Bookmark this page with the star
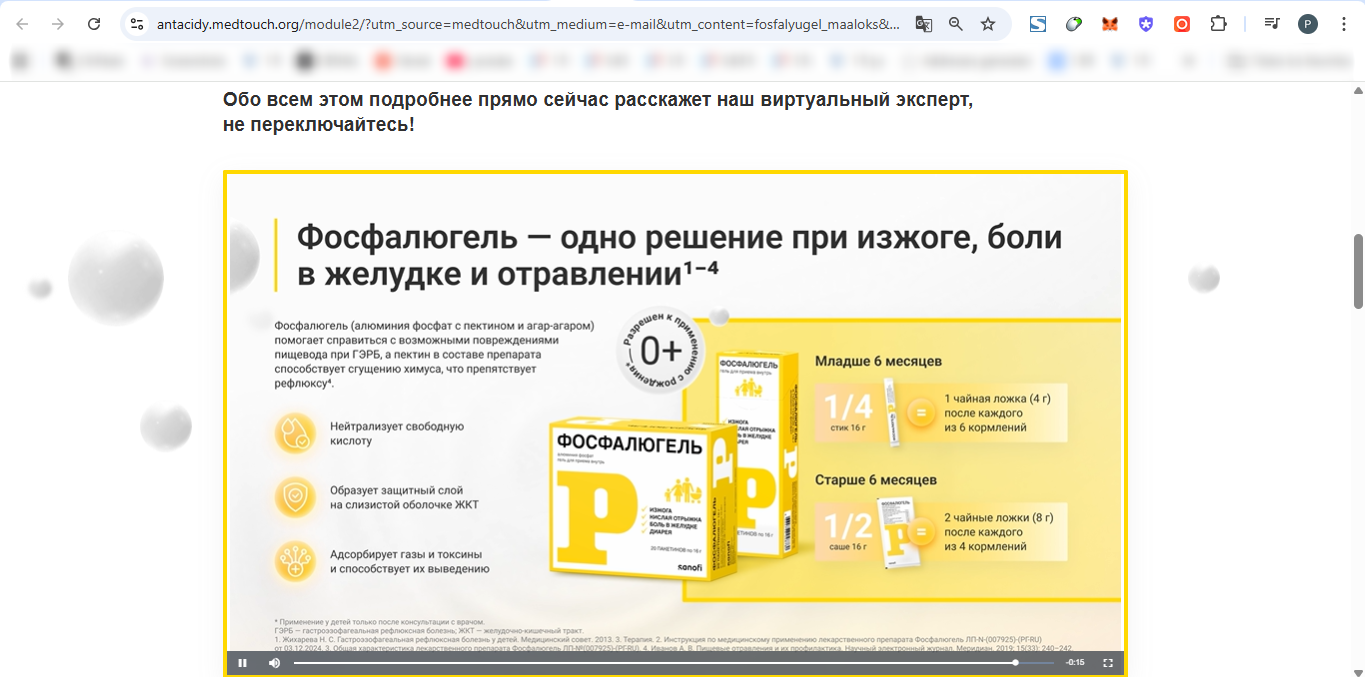The width and height of the screenshot is (1365, 677). [x=988, y=24]
